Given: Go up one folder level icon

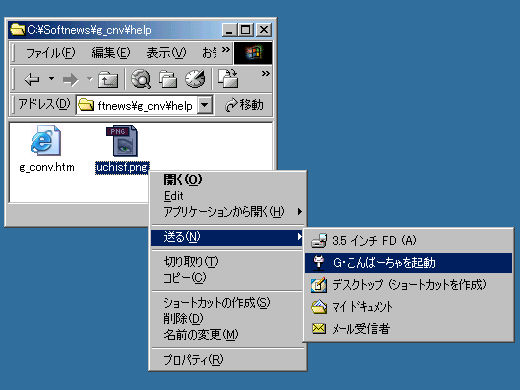Looking at the screenshot, I should 108,79.
